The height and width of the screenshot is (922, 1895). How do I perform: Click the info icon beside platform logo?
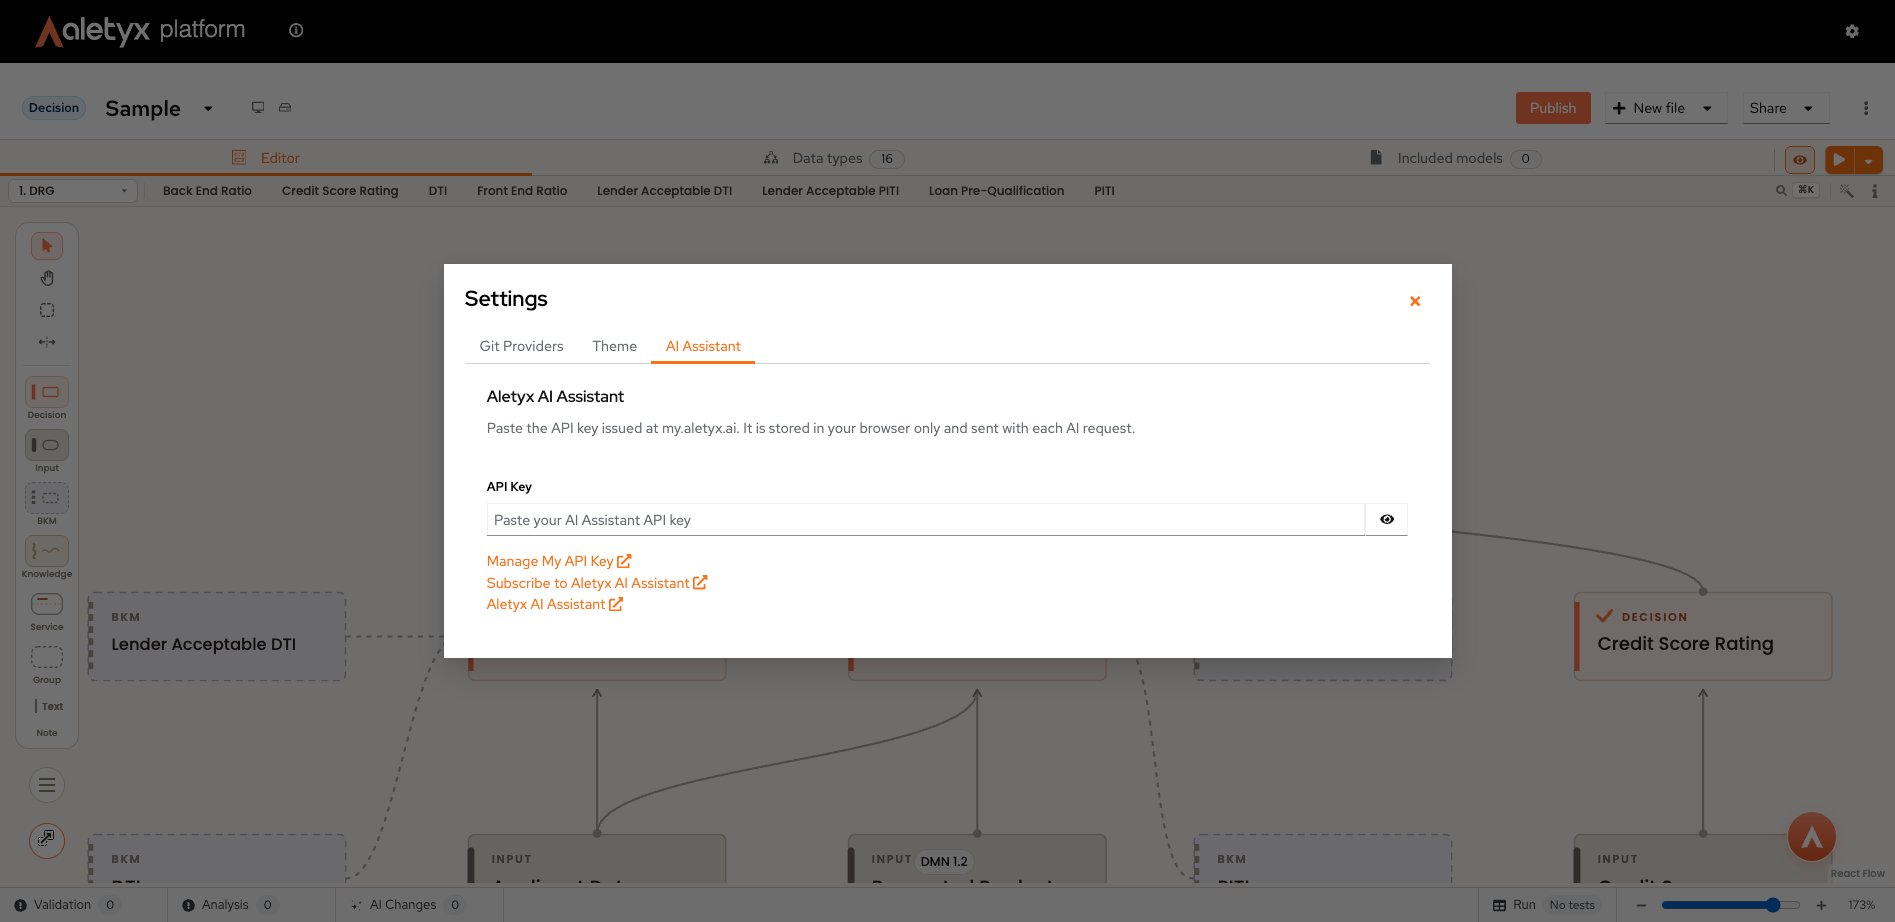click(x=296, y=30)
